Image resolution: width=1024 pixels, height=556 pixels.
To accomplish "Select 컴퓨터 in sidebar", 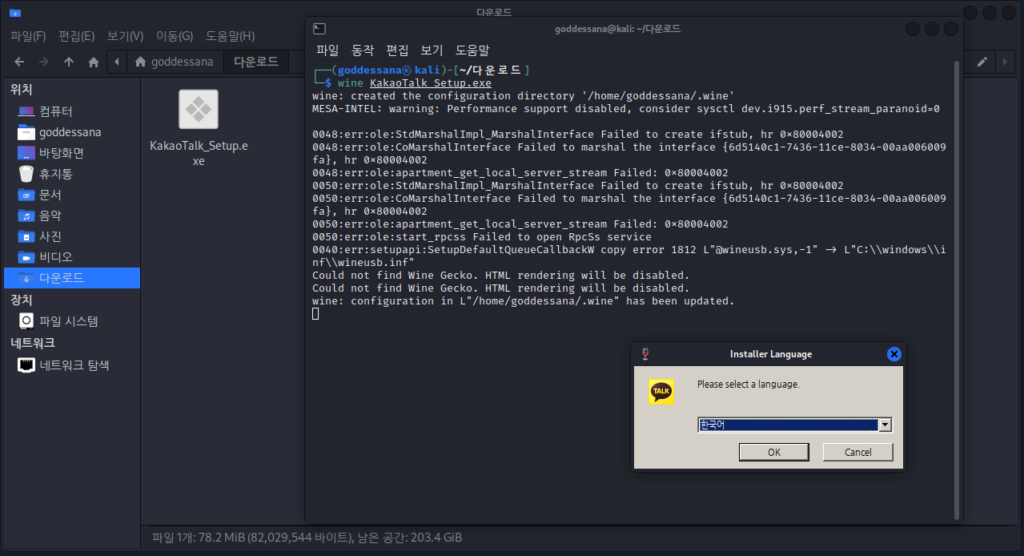I will point(72,112).
